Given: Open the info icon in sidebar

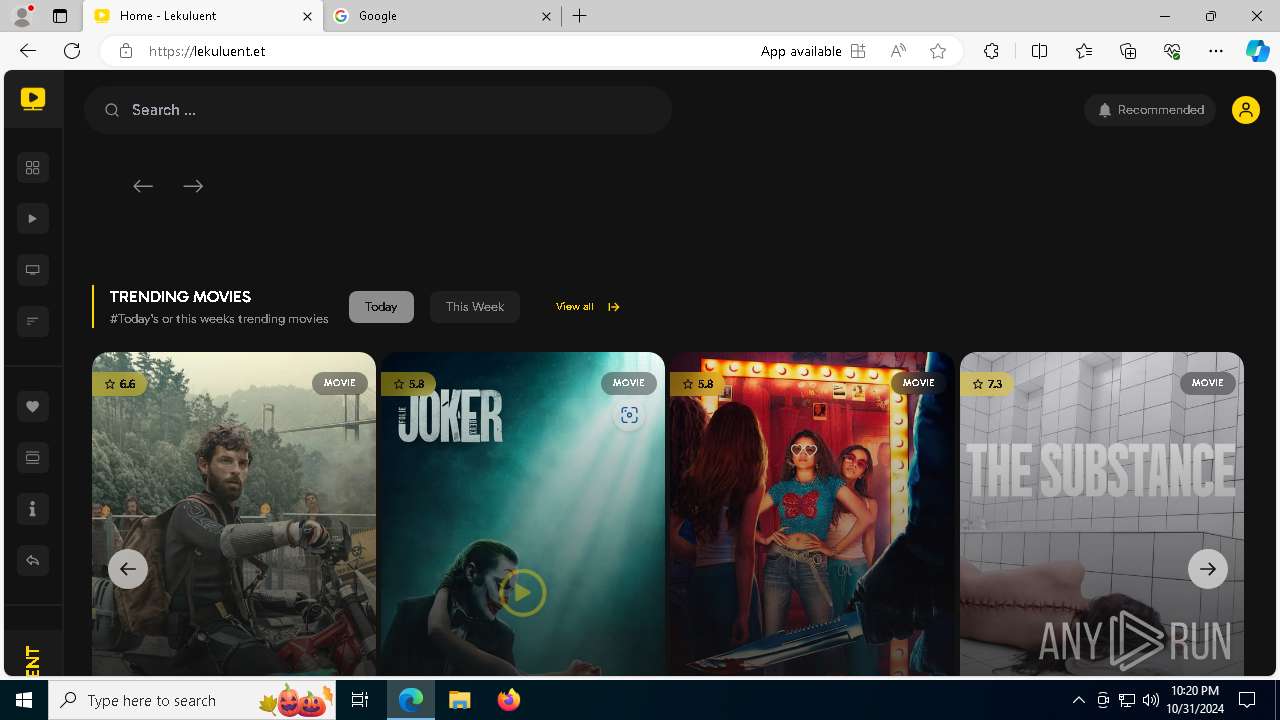Looking at the screenshot, I should point(33,509).
